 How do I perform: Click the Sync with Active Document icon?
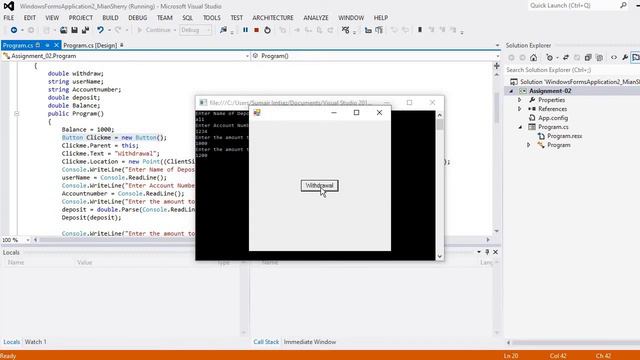tap(566, 58)
